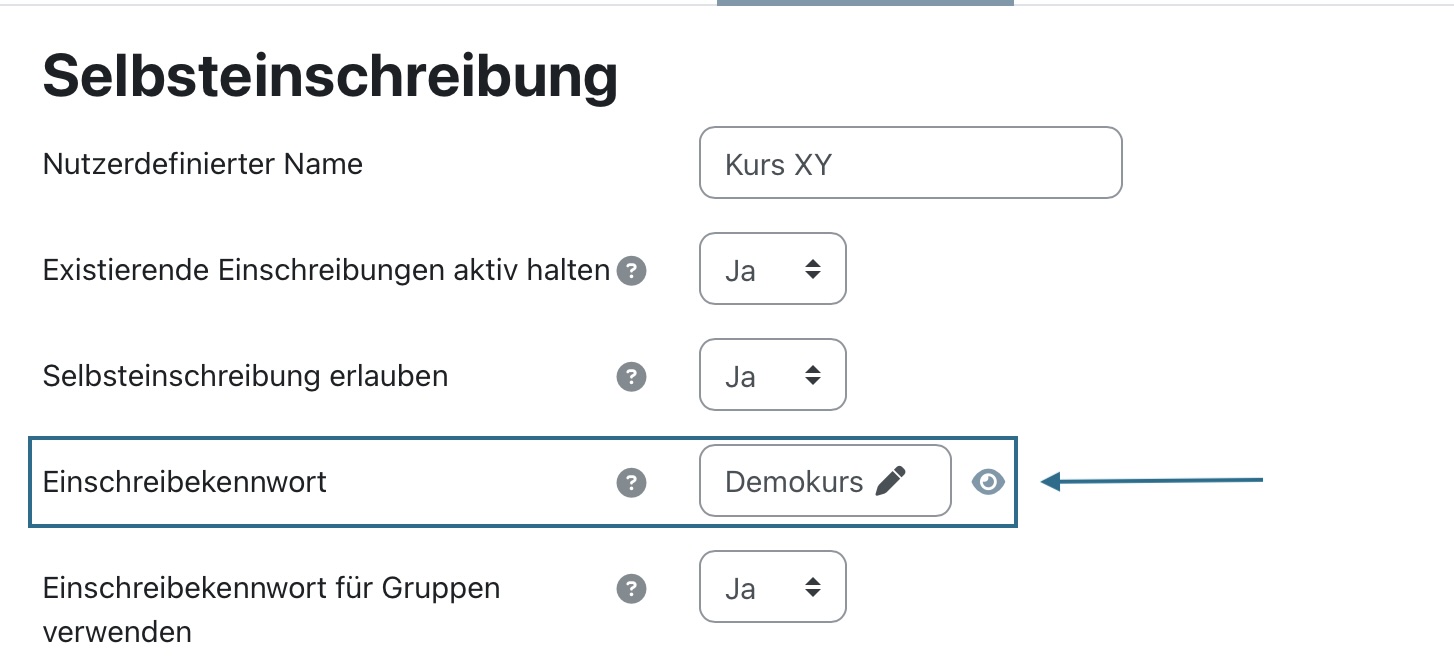Click the Existierende Einschreibungen aktiv halten label
Screen dimensions: 1454x656
point(326,270)
